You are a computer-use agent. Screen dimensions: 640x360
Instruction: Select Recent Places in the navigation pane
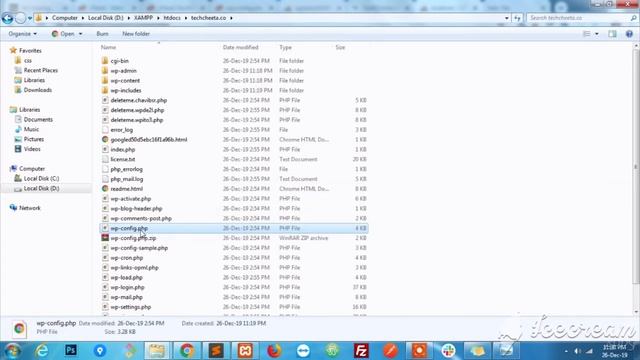point(40,70)
